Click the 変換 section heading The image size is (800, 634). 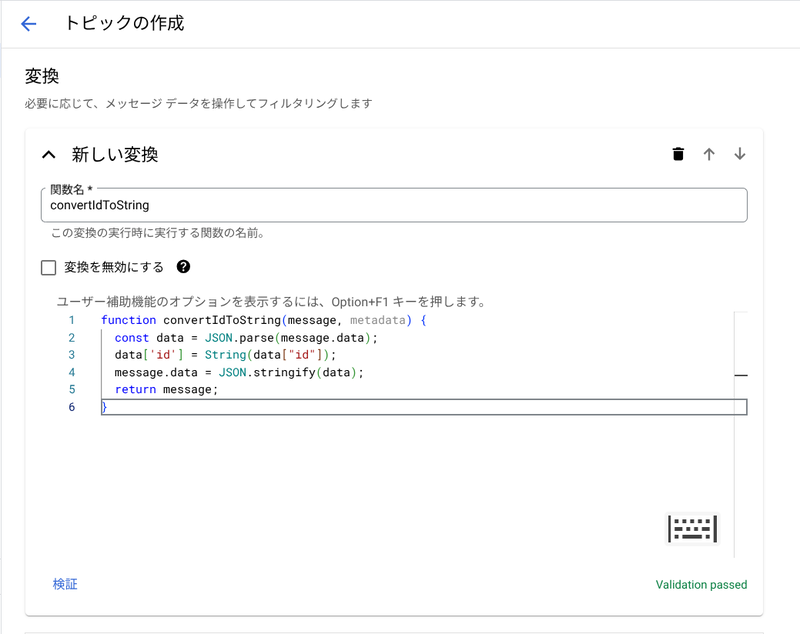(42, 77)
